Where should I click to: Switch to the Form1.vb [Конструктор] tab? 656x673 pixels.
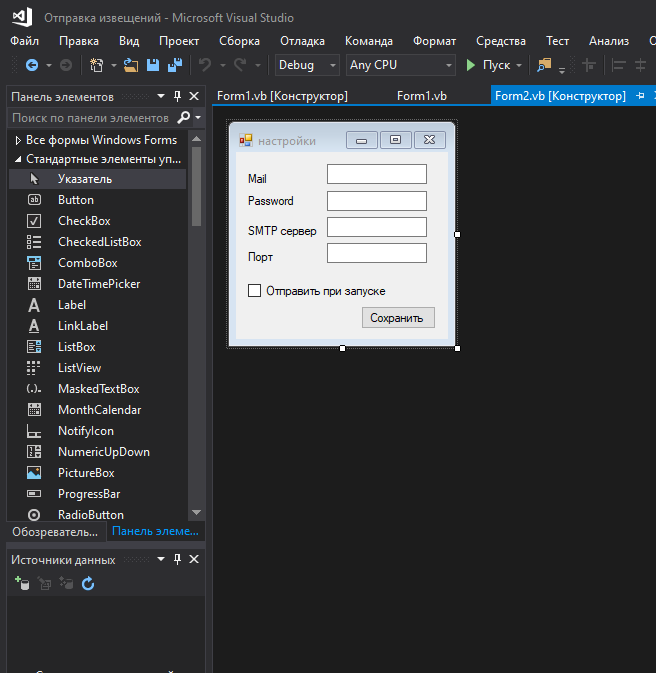(x=282, y=96)
